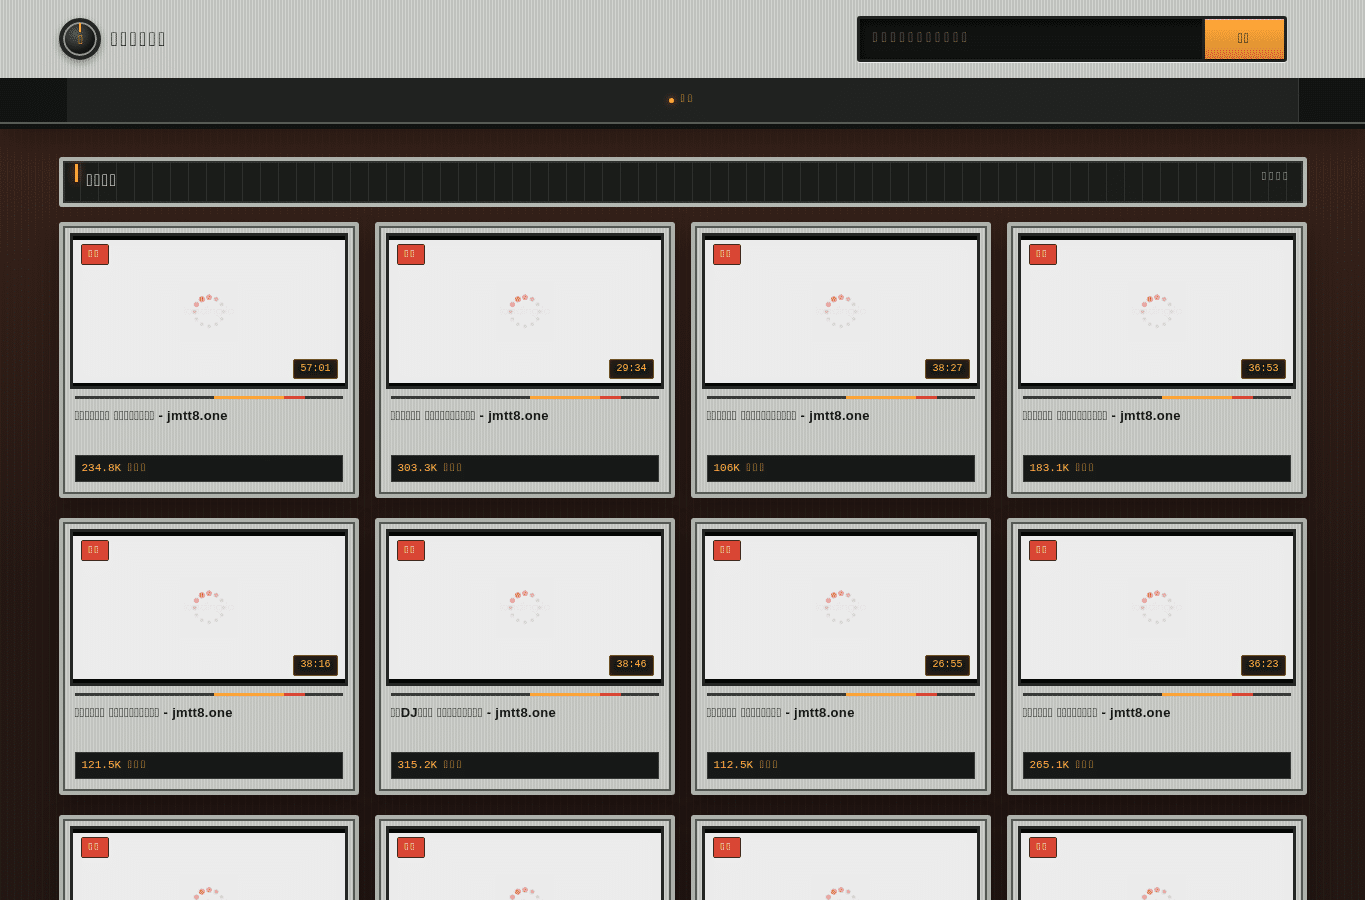Click the red badge on the 29:34 video
Image resolution: width=1365 pixels, height=900 pixels.
click(x=411, y=254)
